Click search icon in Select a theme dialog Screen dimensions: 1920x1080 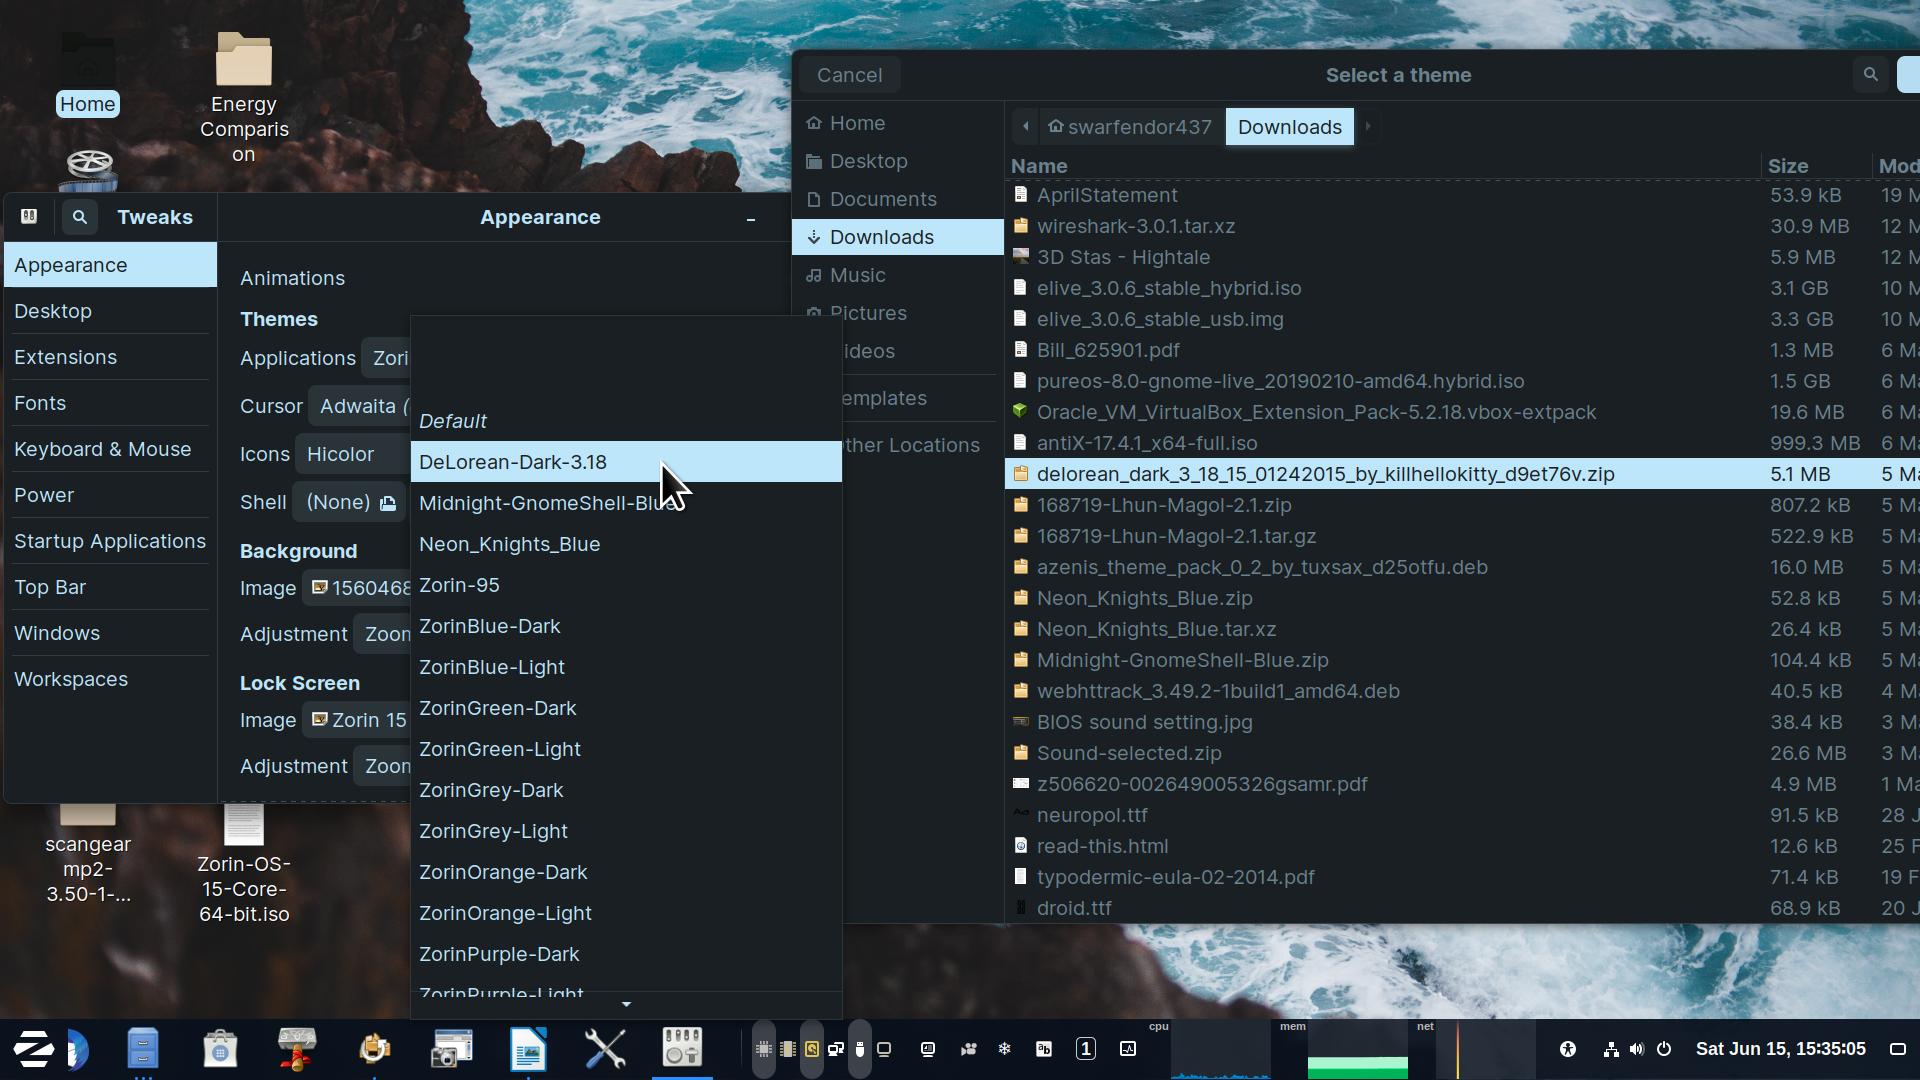click(x=1870, y=75)
